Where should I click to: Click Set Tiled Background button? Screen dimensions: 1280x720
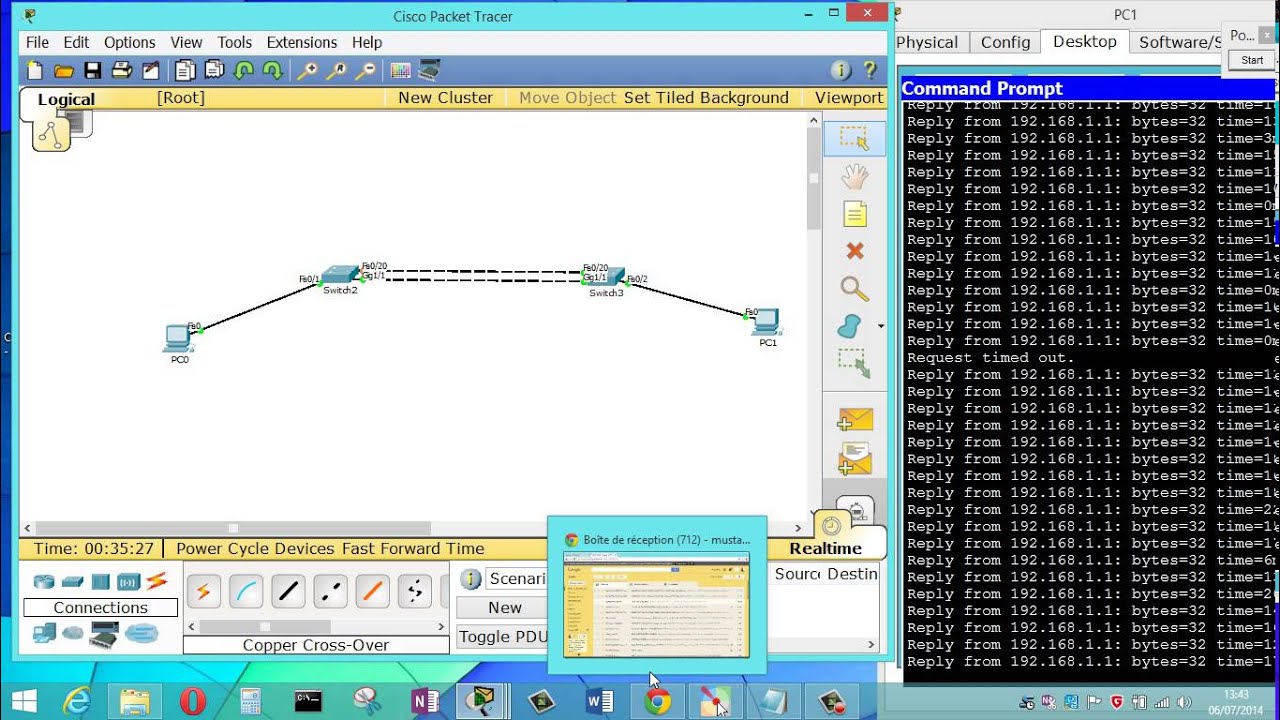pyautogui.click(x=706, y=97)
